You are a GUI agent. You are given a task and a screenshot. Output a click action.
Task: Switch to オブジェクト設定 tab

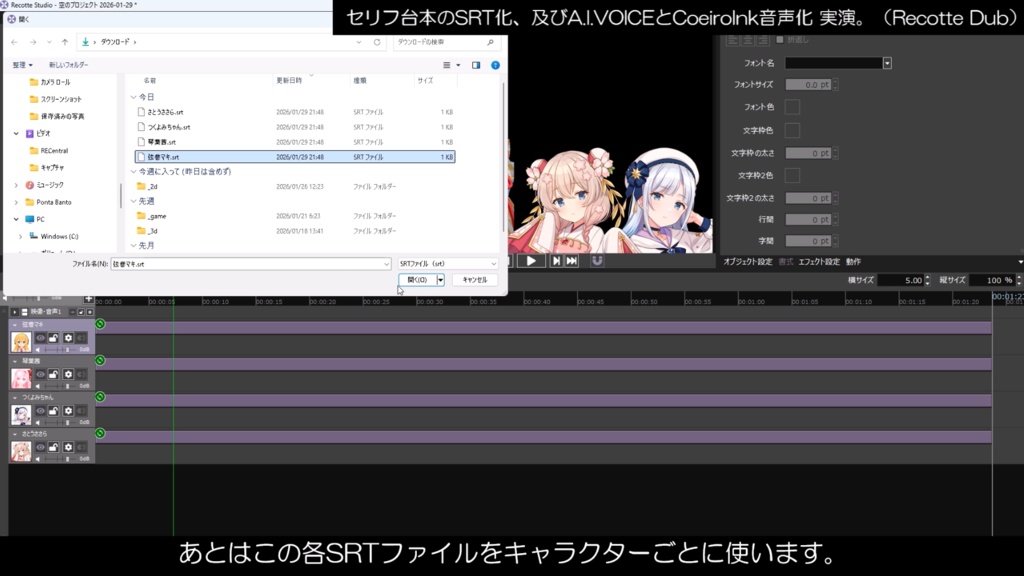[748, 262]
